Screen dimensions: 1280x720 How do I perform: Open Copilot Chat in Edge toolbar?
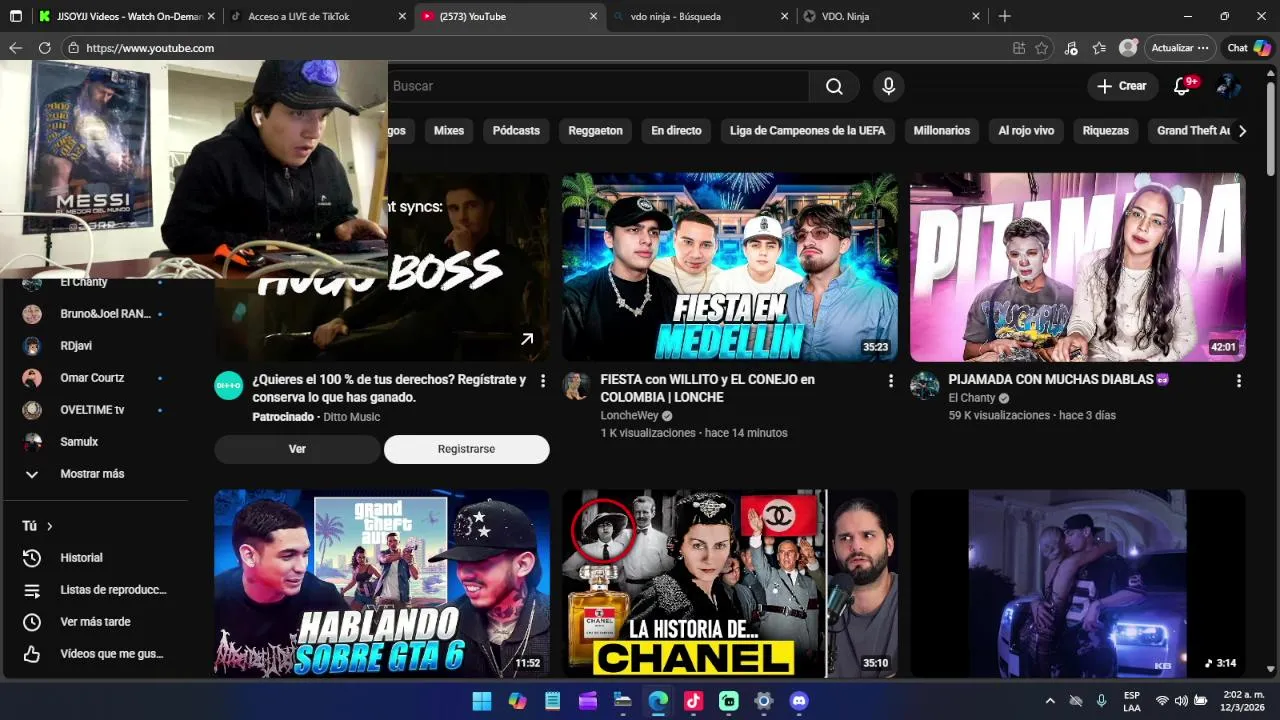click(1249, 48)
